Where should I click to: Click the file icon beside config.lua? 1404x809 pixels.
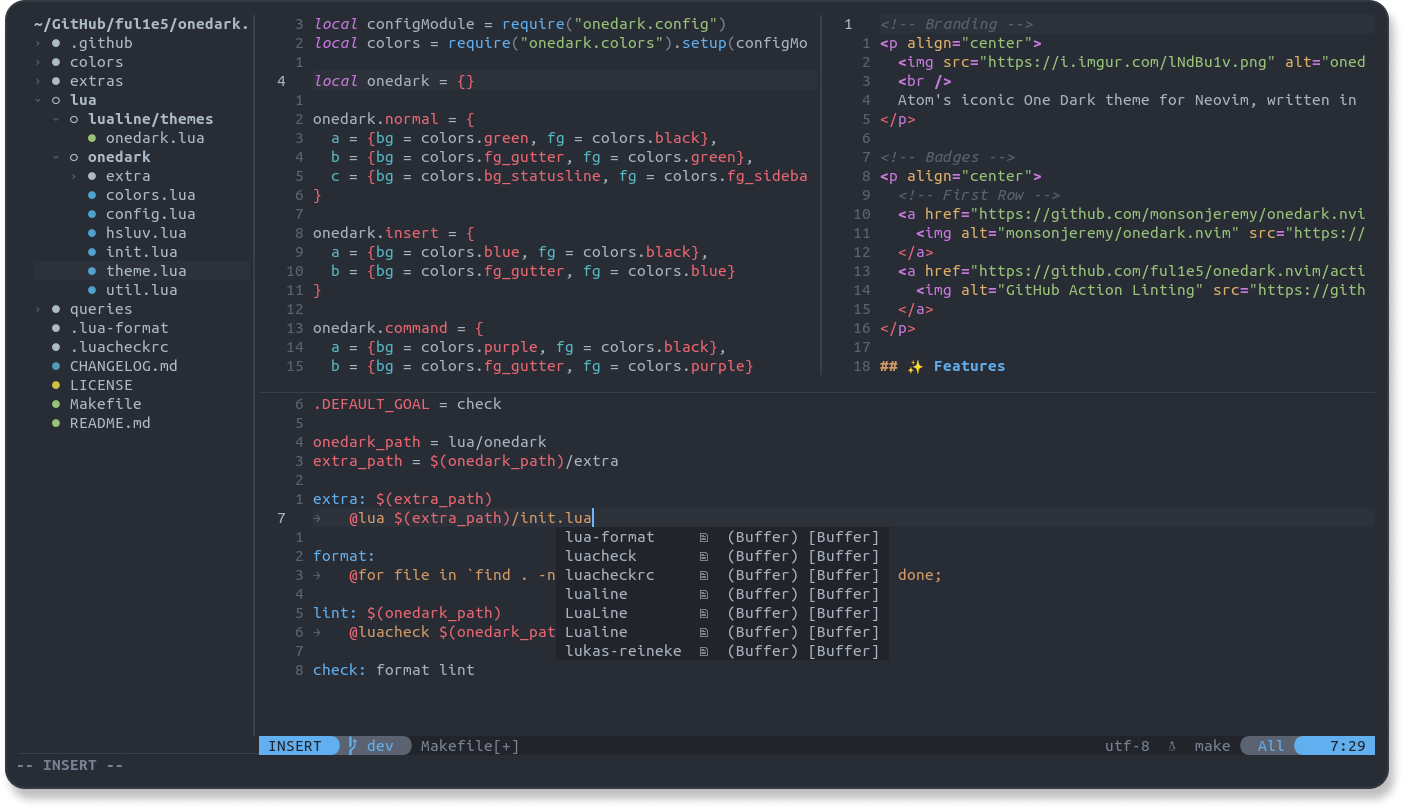pyautogui.click(x=92, y=214)
